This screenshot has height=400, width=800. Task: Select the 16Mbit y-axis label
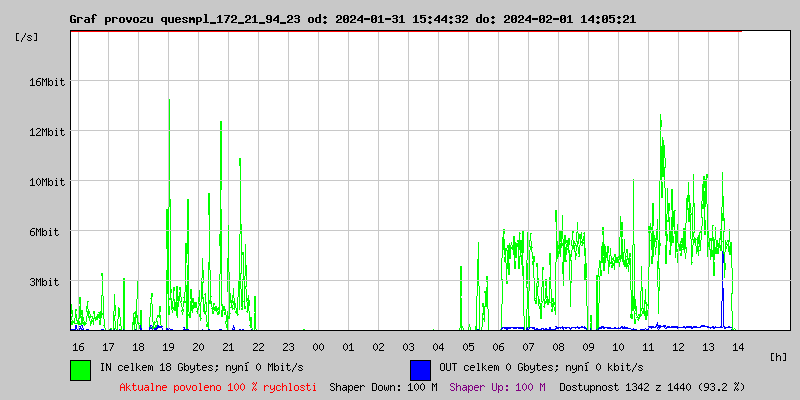46,82
